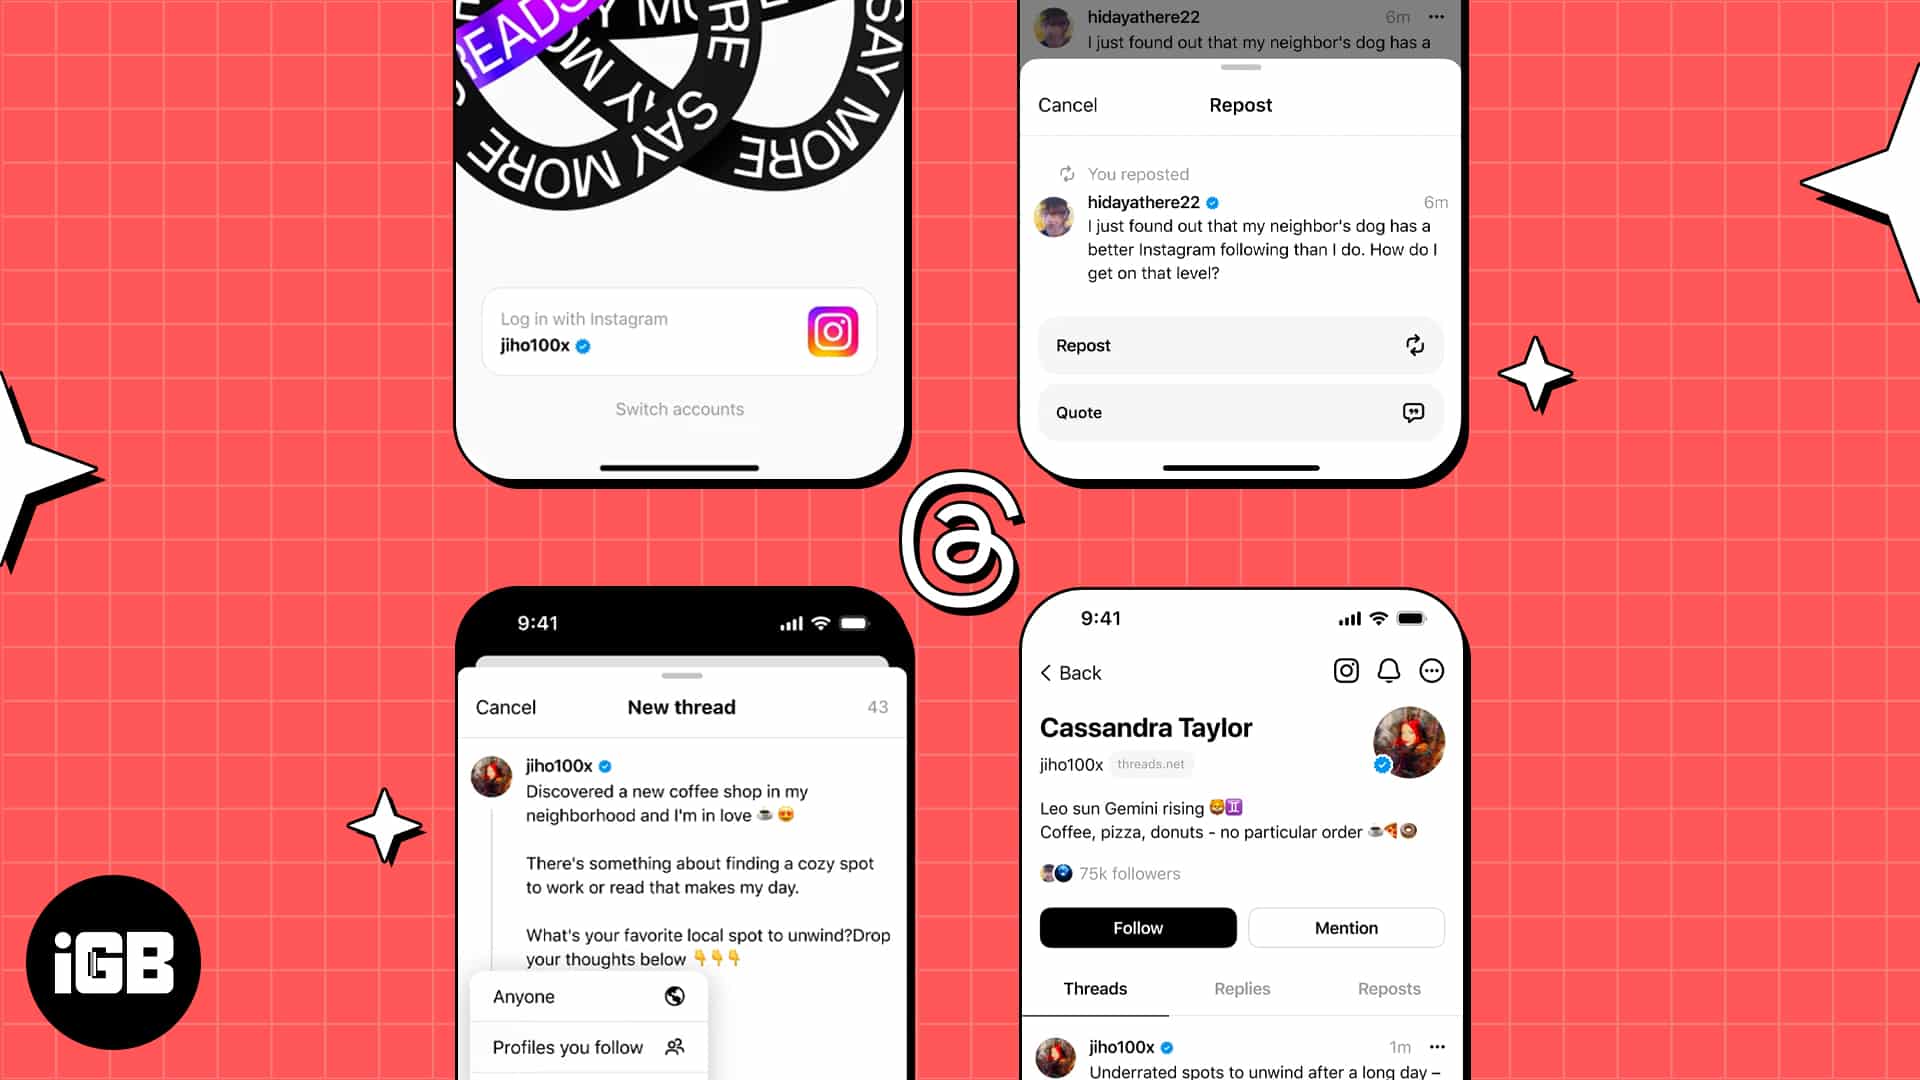This screenshot has height=1080, width=1920.
Task: Tap the notification bell icon
Action: coord(1389,671)
